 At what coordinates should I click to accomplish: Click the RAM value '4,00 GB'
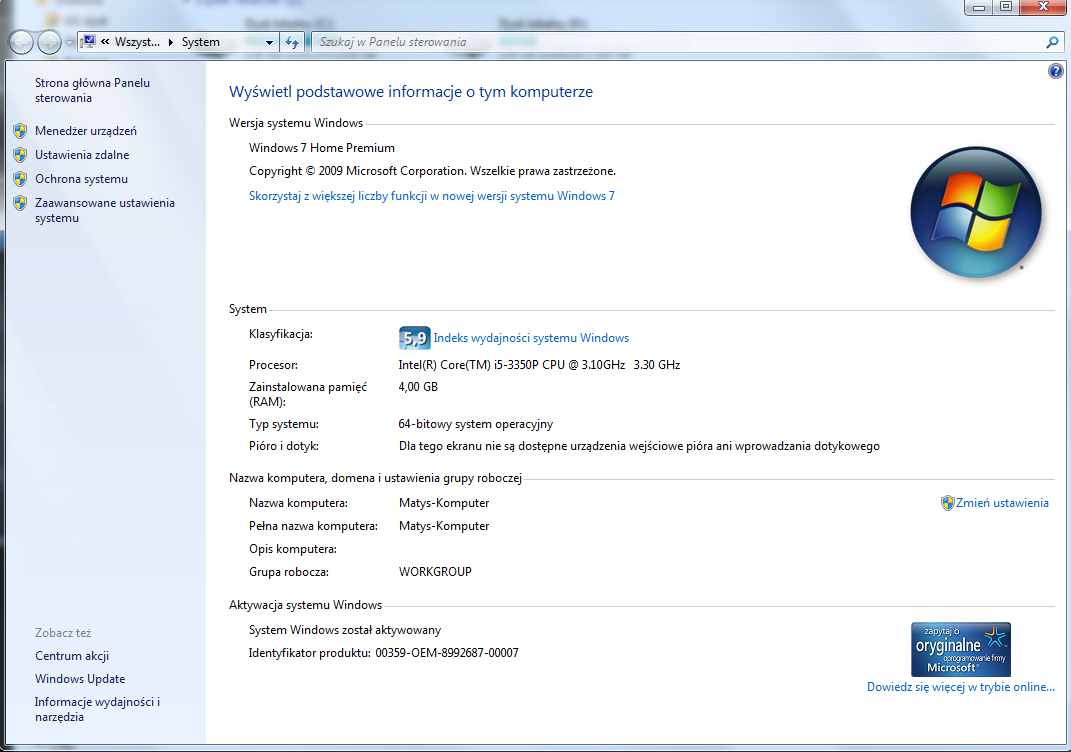point(418,387)
